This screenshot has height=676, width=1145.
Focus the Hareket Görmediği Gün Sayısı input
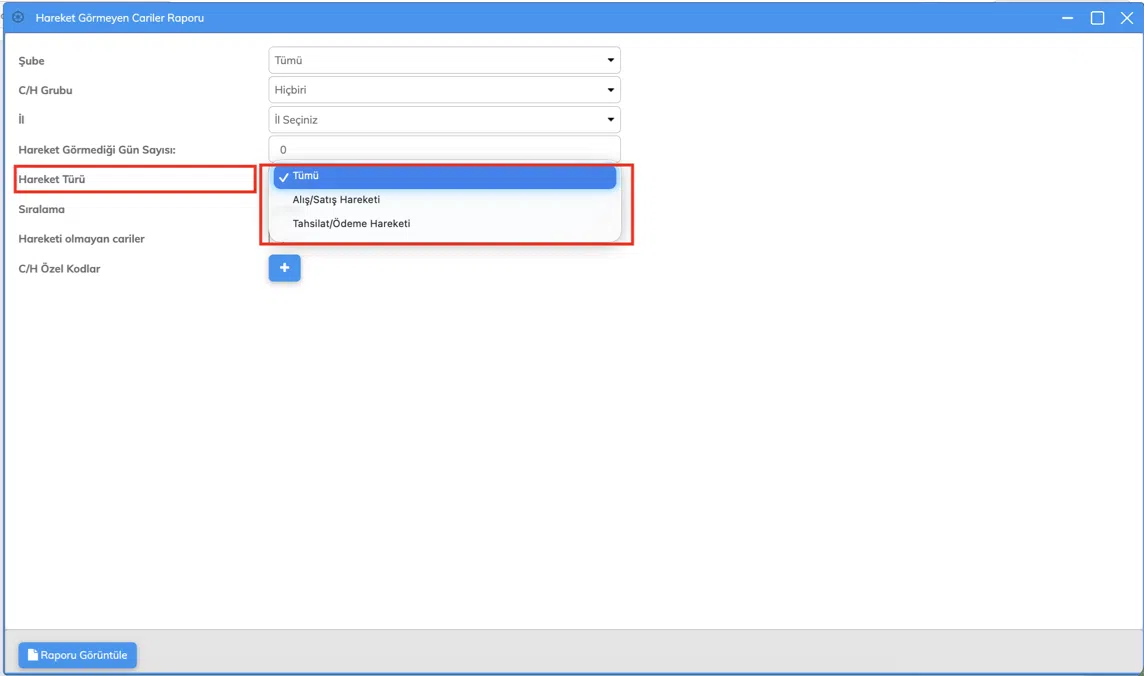coord(444,149)
